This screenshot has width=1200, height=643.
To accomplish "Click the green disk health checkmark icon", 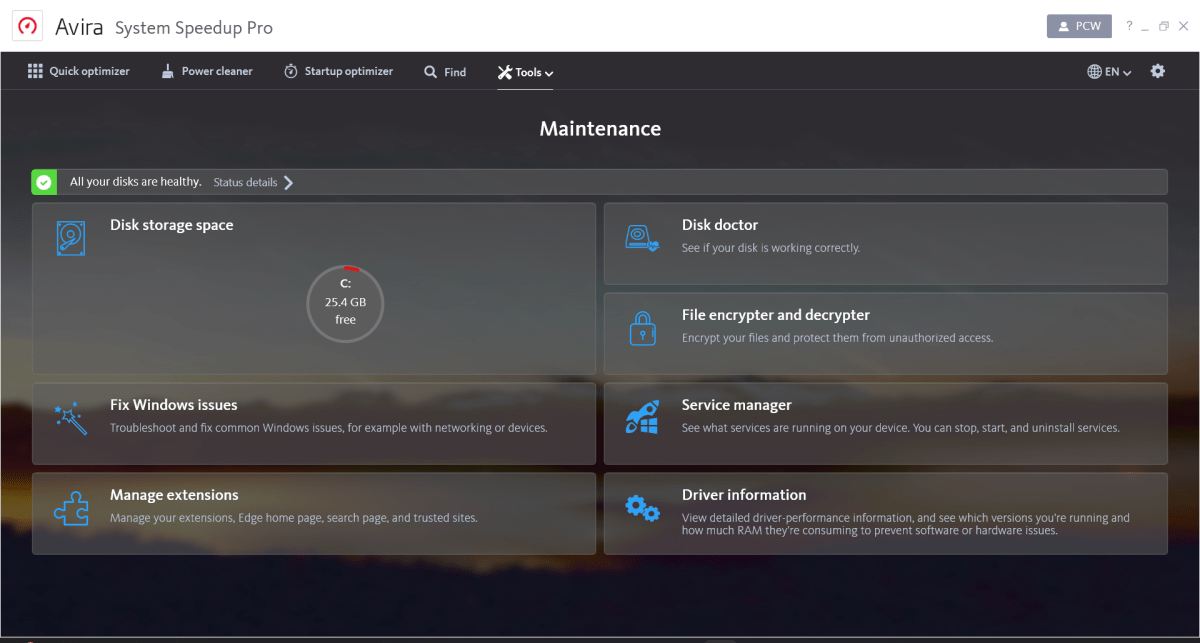I will 44,182.
